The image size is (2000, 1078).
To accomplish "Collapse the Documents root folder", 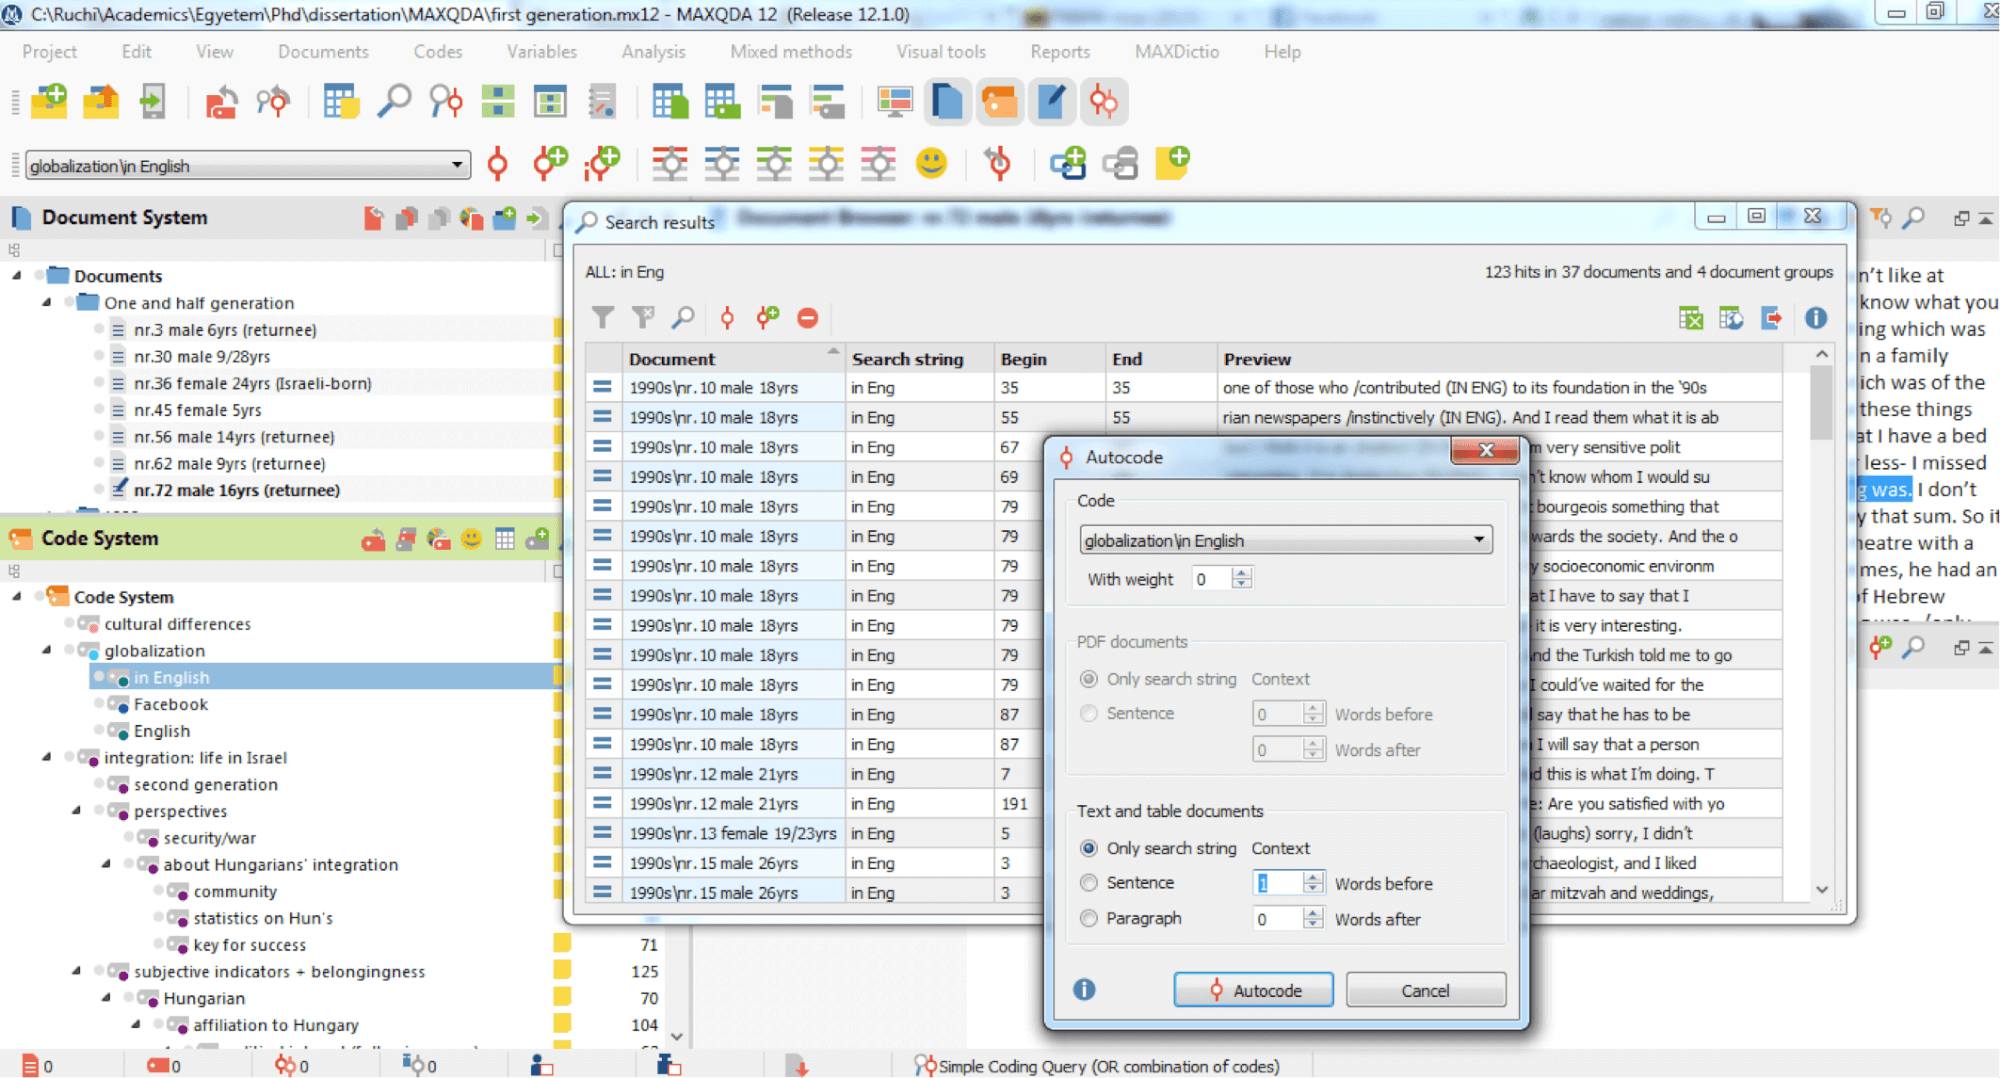I will click(x=17, y=275).
